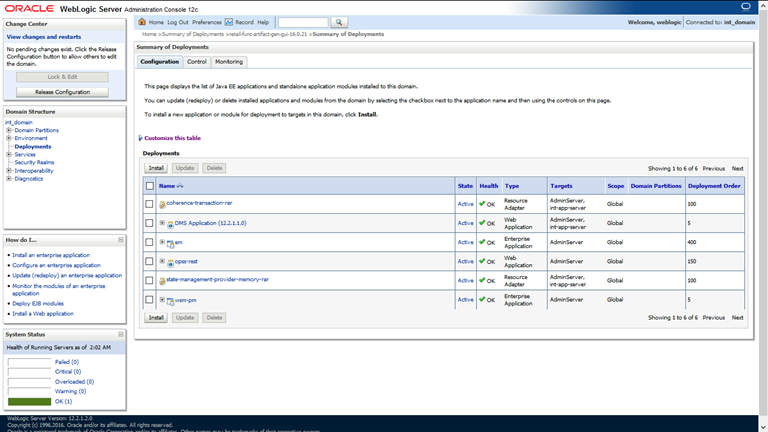Expand the Services tree node

(x=9, y=154)
